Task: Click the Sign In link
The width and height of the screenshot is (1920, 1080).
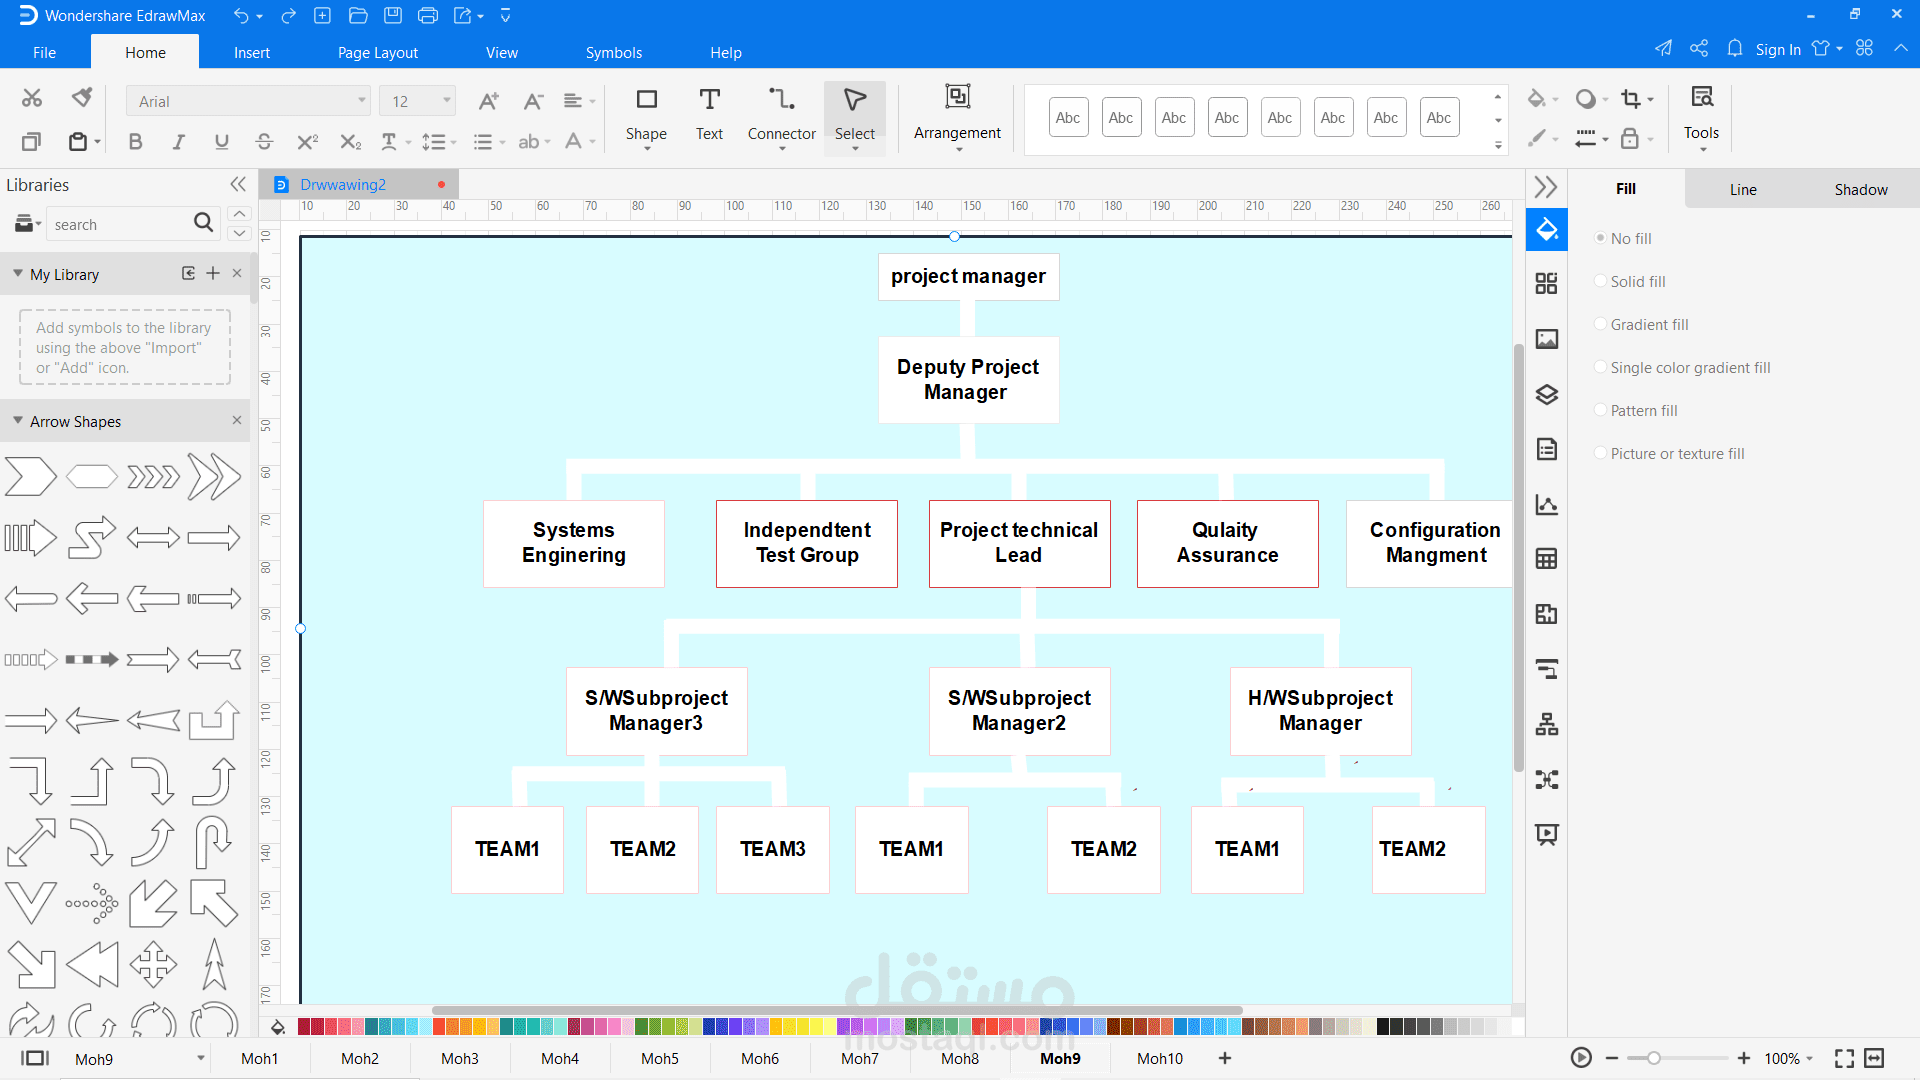Action: pyautogui.click(x=1778, y=49)
